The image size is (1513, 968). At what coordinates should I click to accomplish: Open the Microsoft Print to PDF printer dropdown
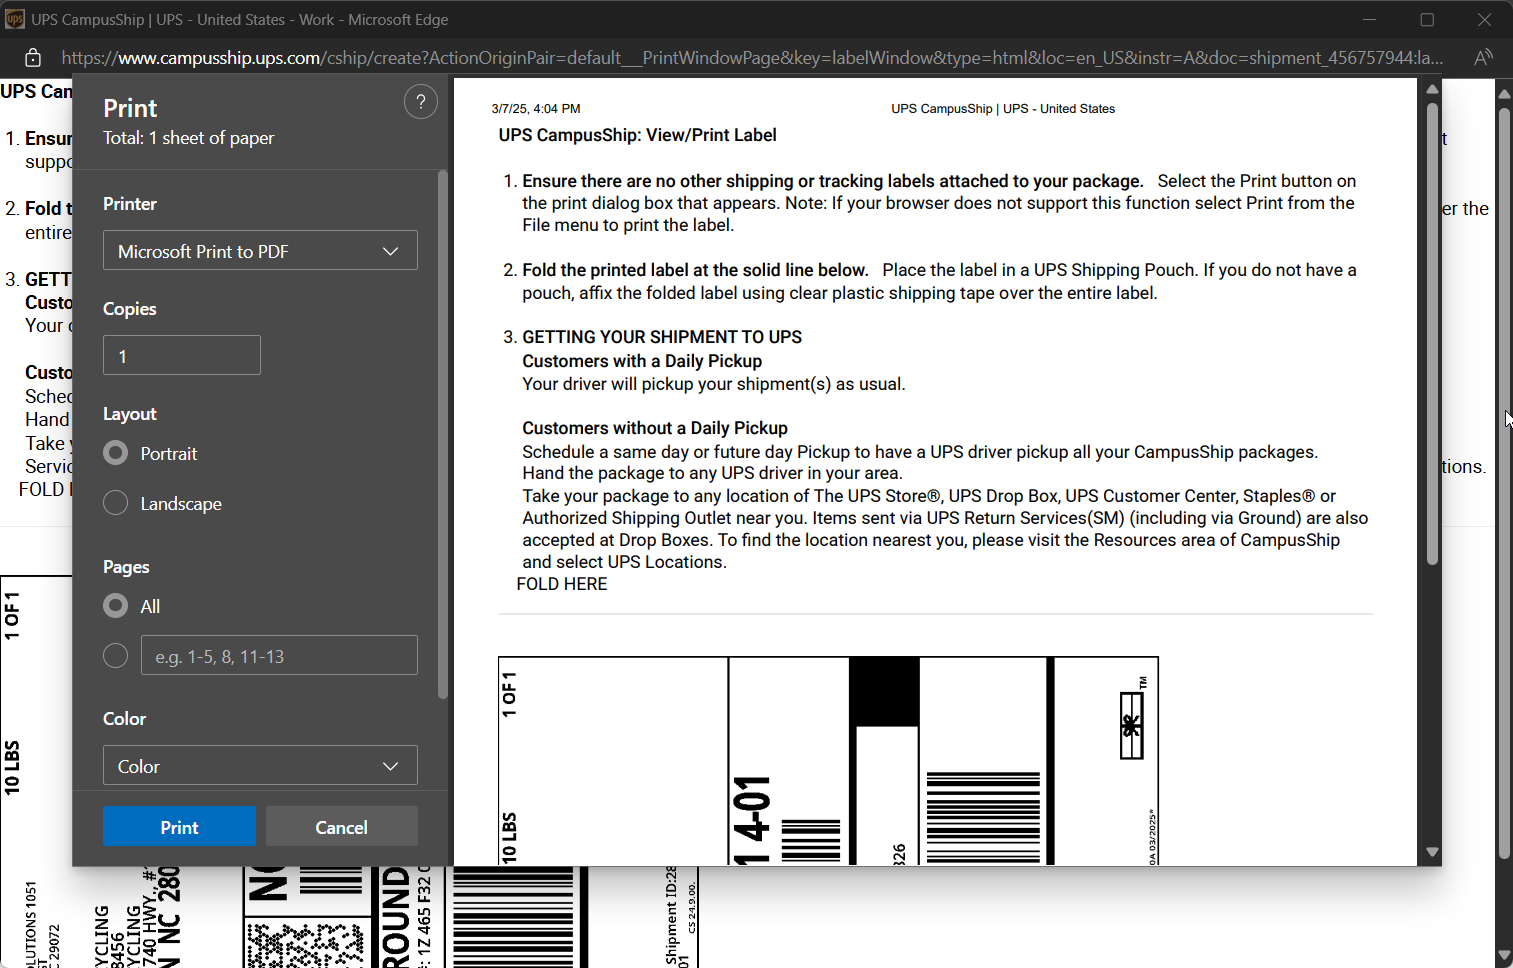pos(260,251)
